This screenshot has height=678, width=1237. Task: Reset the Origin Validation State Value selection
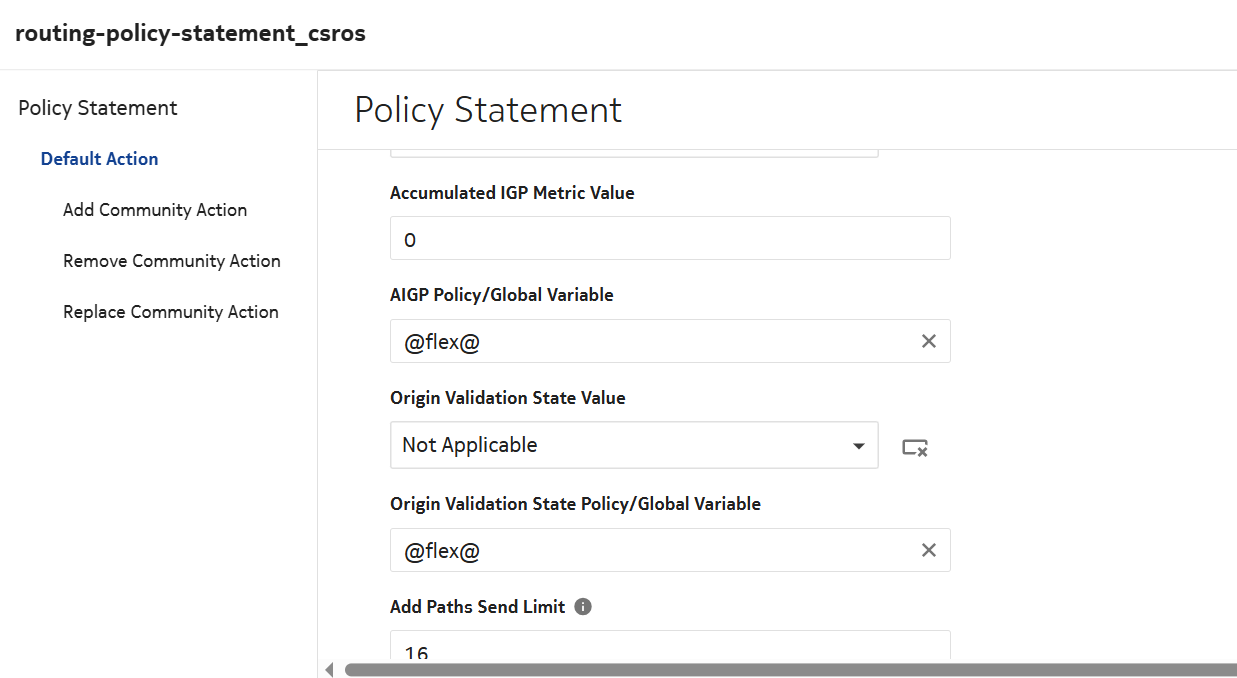[x=914, y=448]
